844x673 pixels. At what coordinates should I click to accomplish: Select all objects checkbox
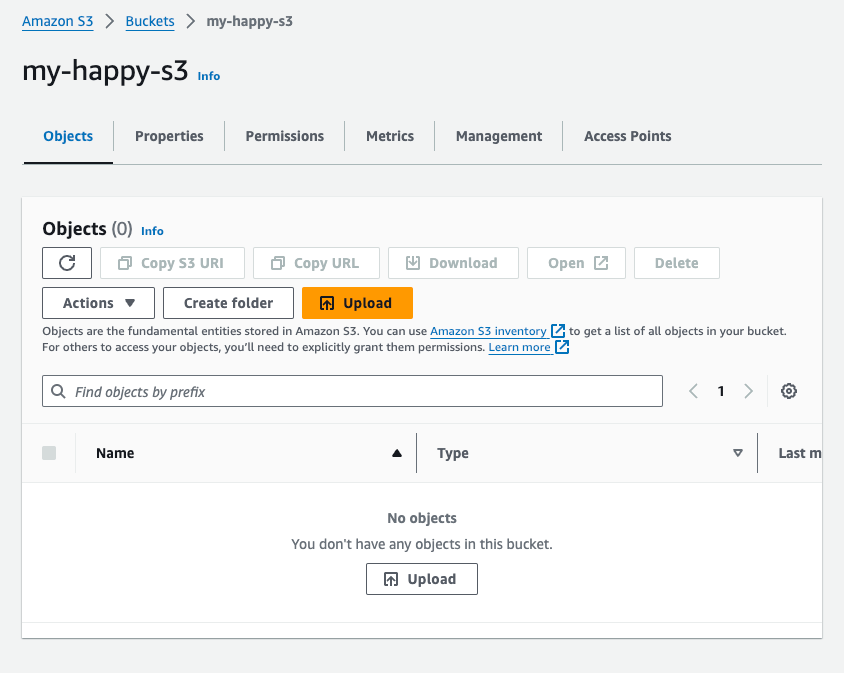tap(49, 453)
